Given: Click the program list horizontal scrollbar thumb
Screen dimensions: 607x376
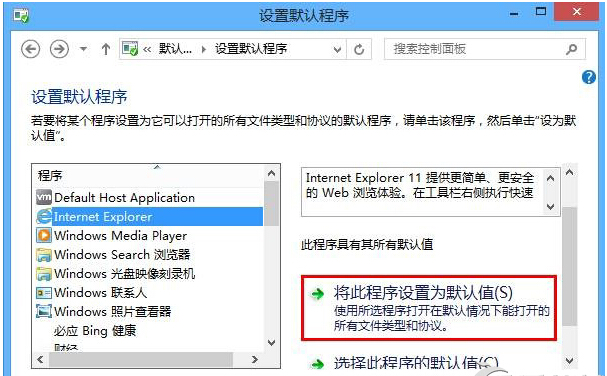Looking at the screenshot, I should pyautogui.click(x=141, y=360).
